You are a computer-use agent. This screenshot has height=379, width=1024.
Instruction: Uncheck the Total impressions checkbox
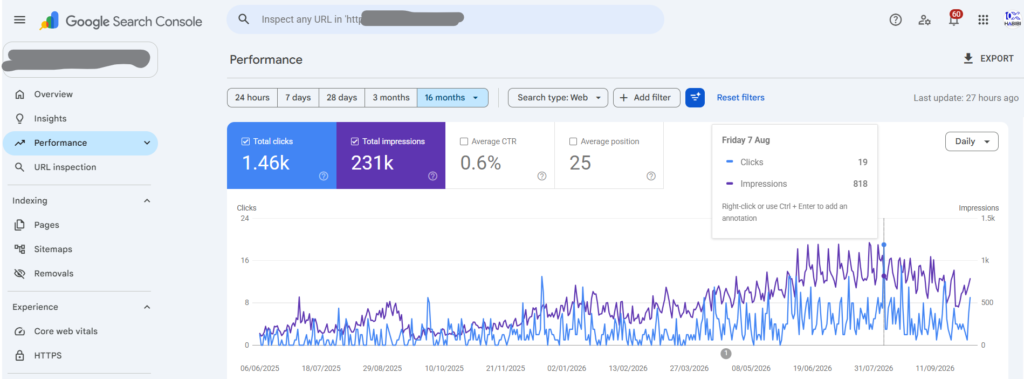tap(355, 141)
